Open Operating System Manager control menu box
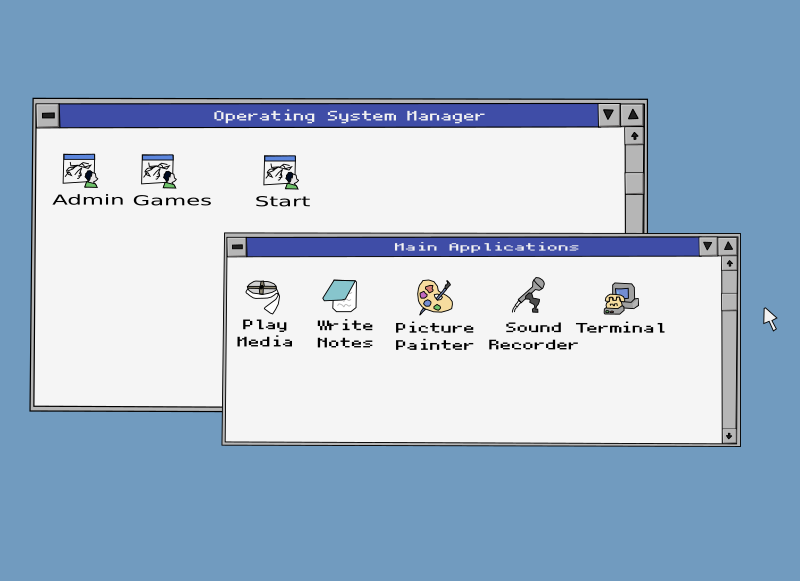The width and height of the screenshot is (800, 581). (x=47, y=115)
